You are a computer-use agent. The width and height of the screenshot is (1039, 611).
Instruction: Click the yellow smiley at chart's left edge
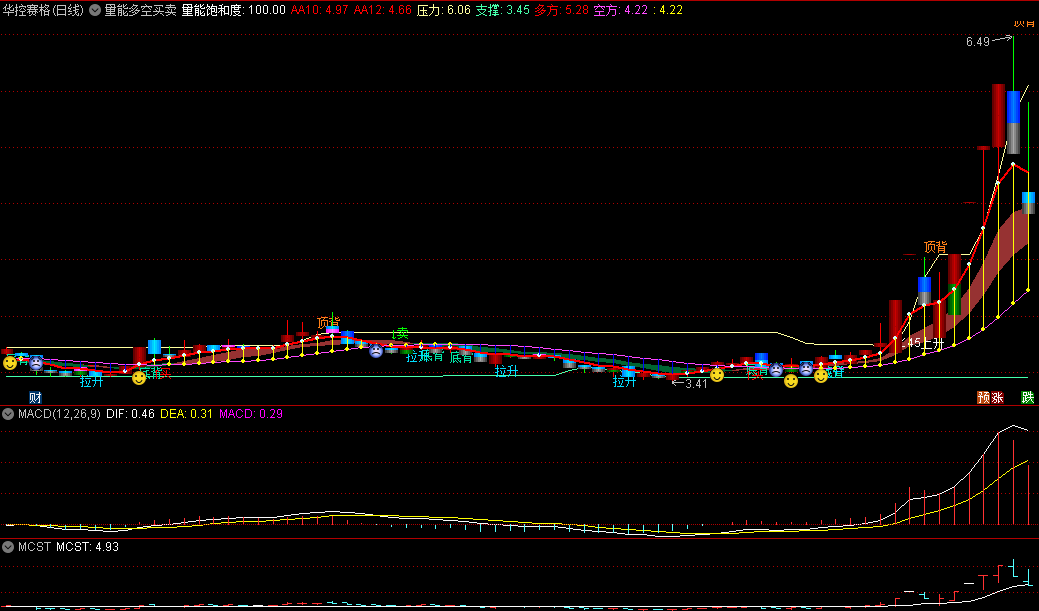pyautogui.click(x=10, y=362)
